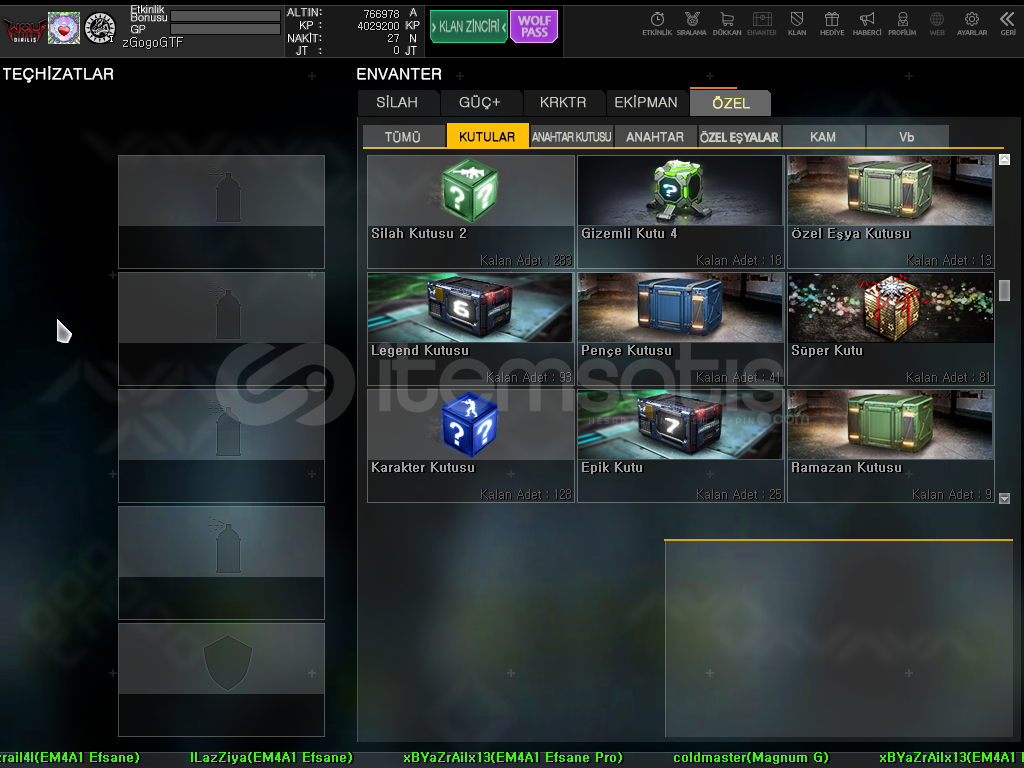
Task: Click the ALTIN value 766978
Action: pyautogui.click(x=381, y=14)
